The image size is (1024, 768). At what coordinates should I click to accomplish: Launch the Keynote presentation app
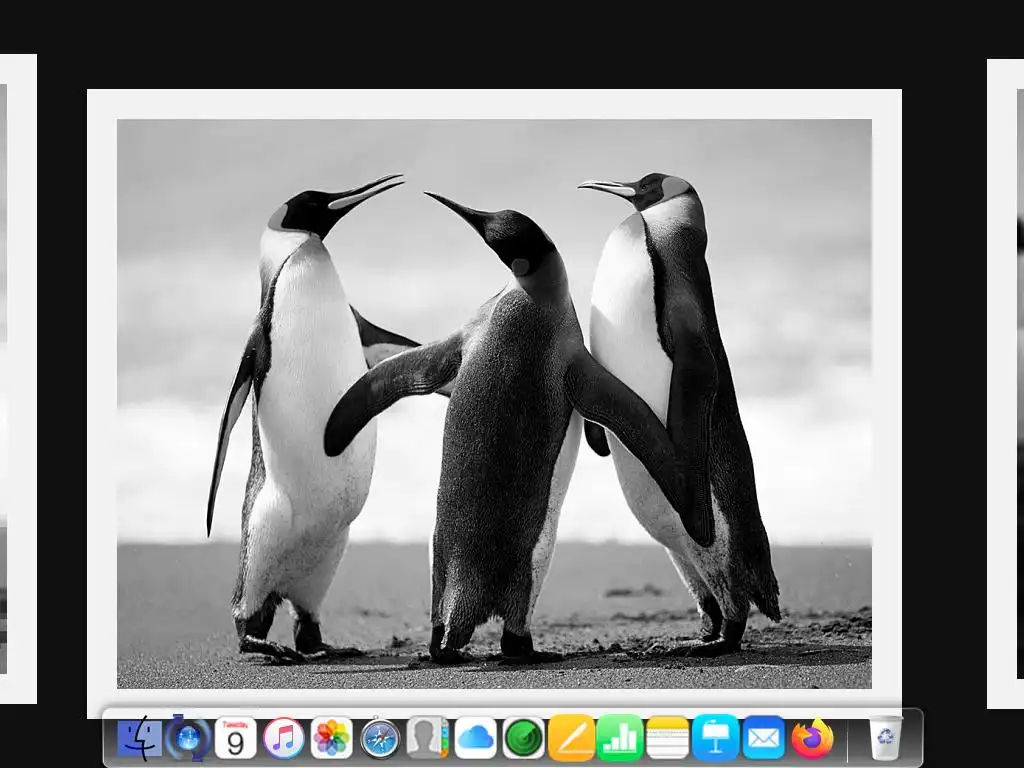tap(716, 739)
